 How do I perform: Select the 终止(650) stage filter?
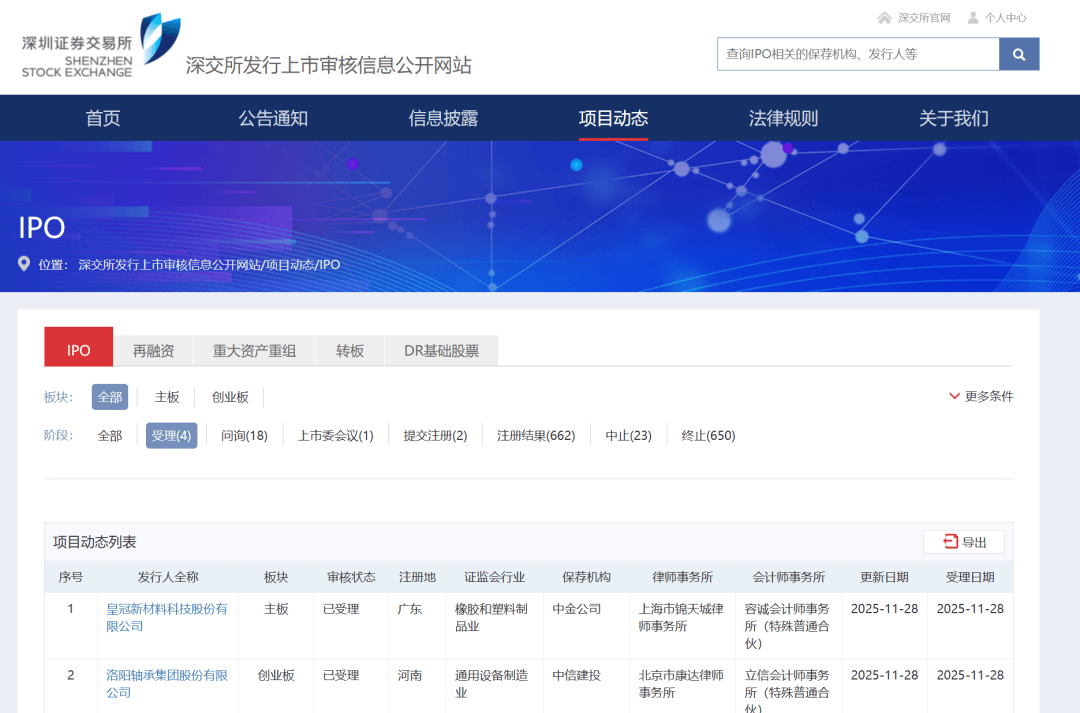coord(708,435)
